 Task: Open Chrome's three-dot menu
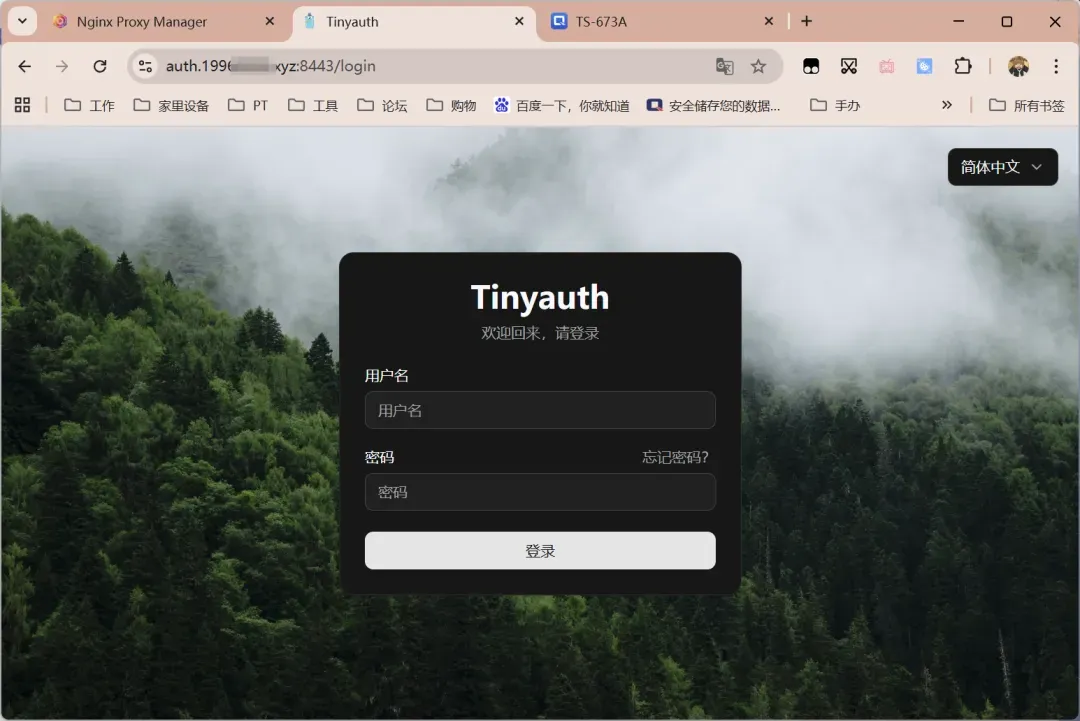click(1056, 66)
